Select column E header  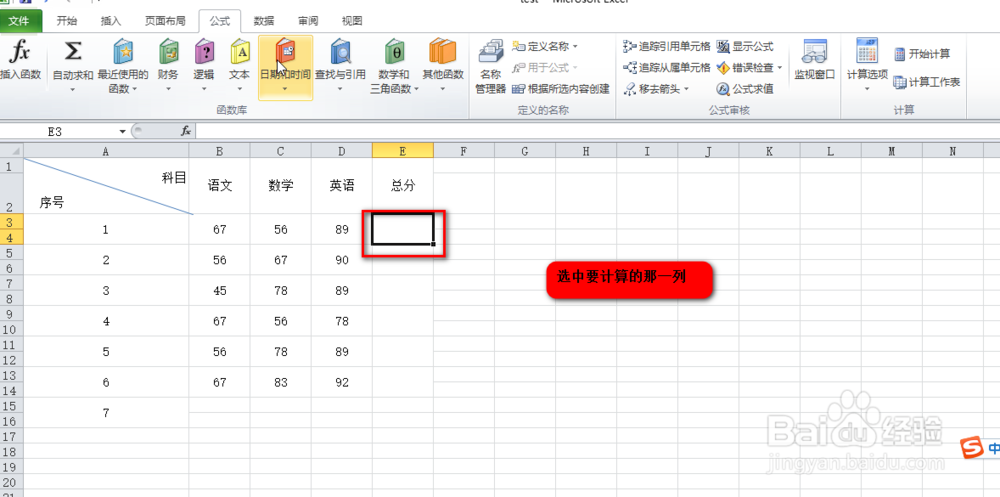point(403,151)
